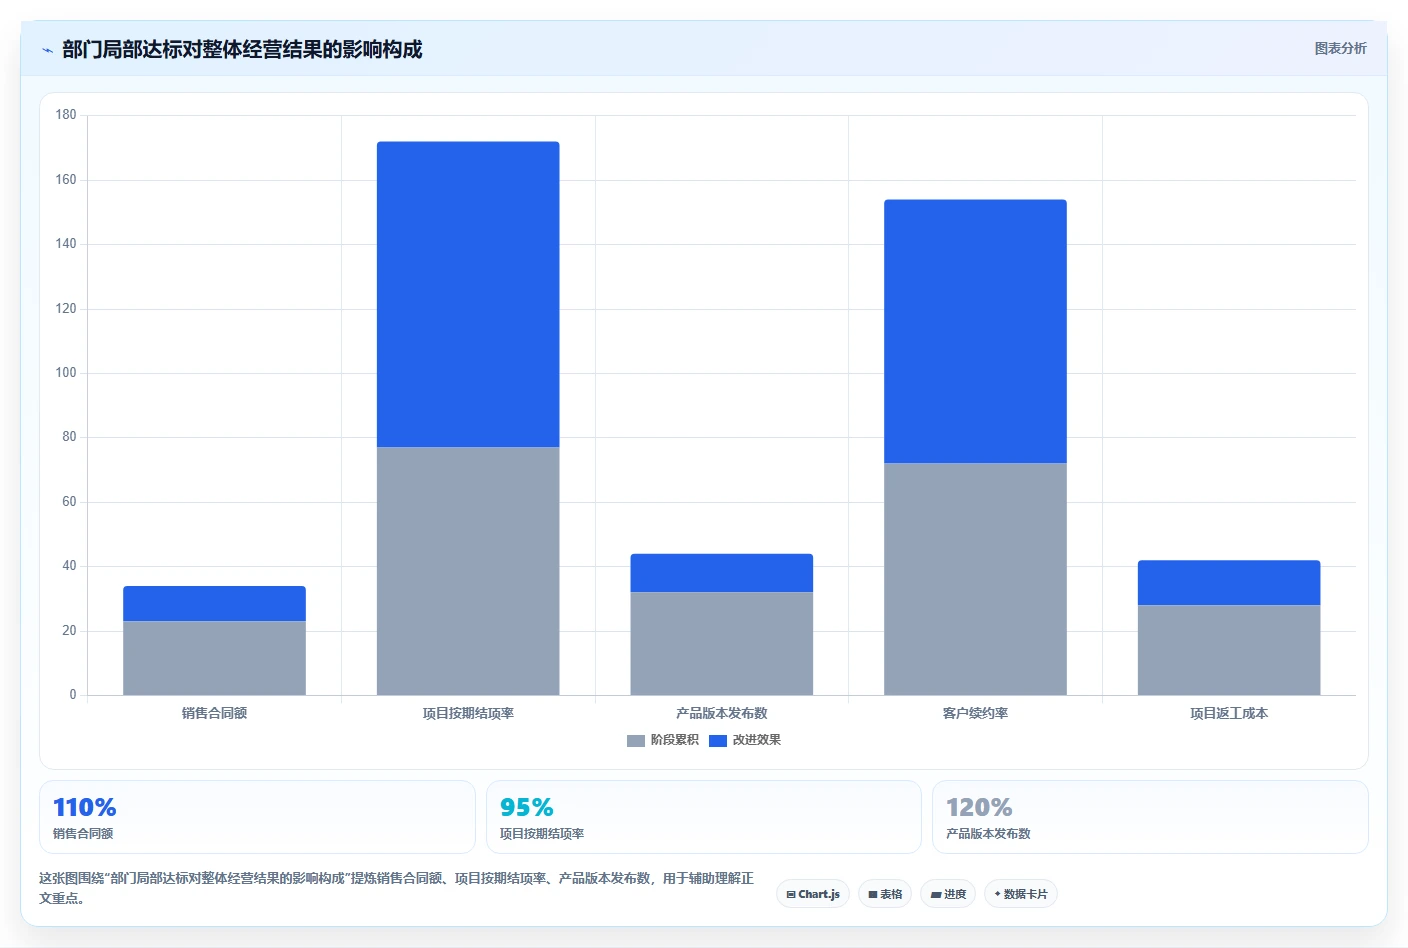This screenshot has width=1408, height=948.
Task: Click the blue segment of the 项目返工成本 bar
Action: coord(1229,582)
